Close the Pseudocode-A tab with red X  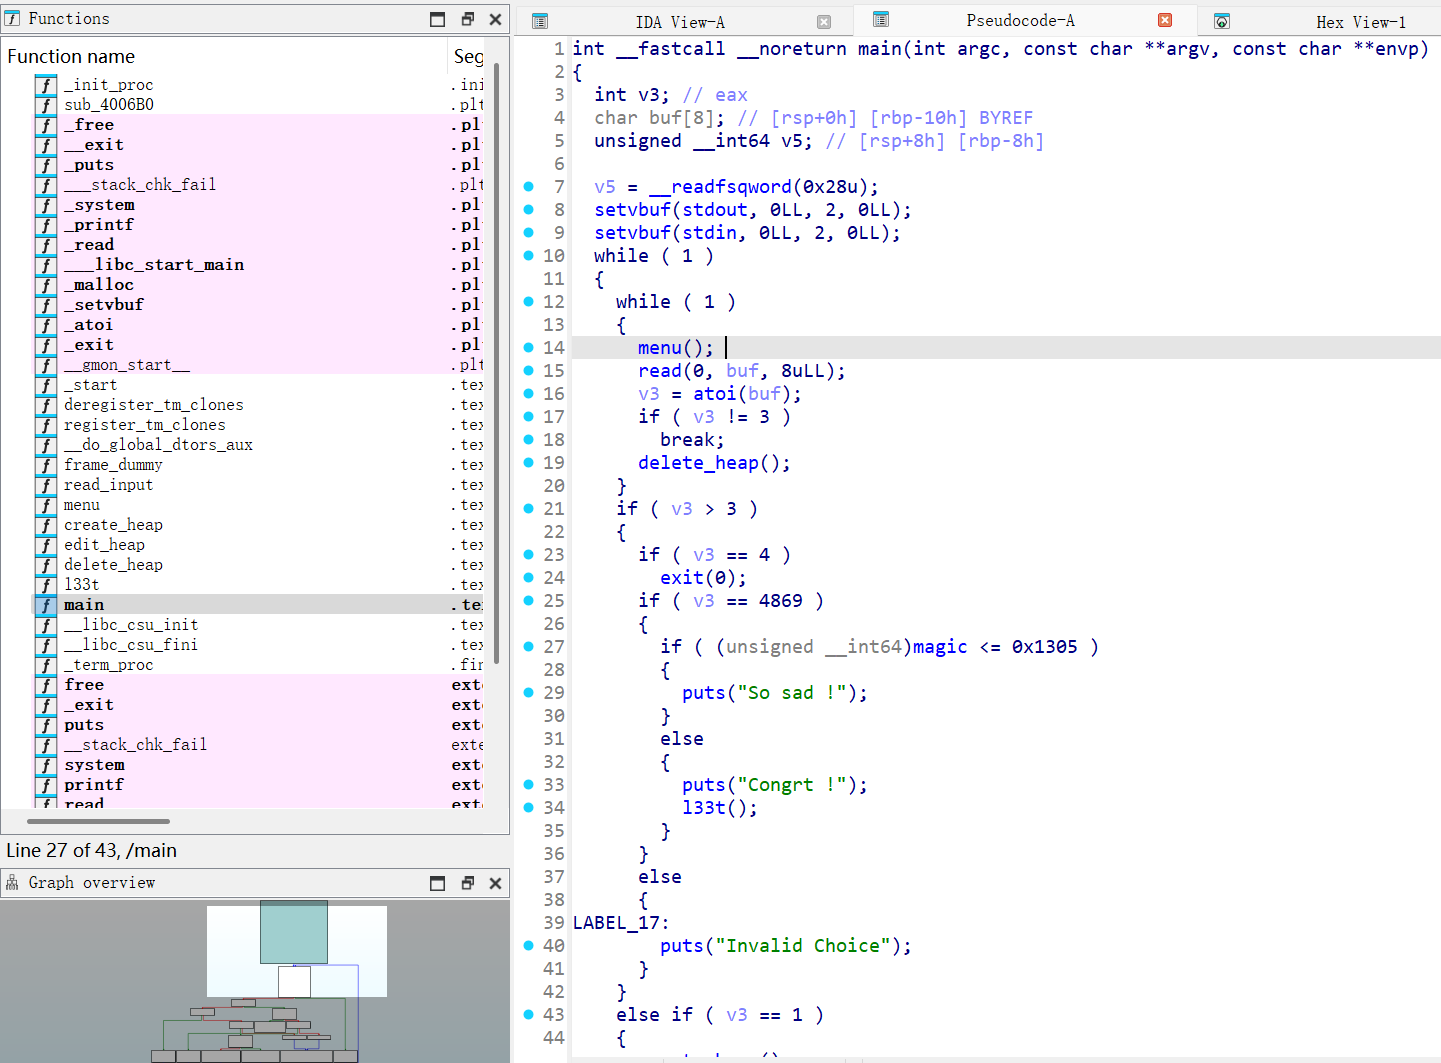1165,20
